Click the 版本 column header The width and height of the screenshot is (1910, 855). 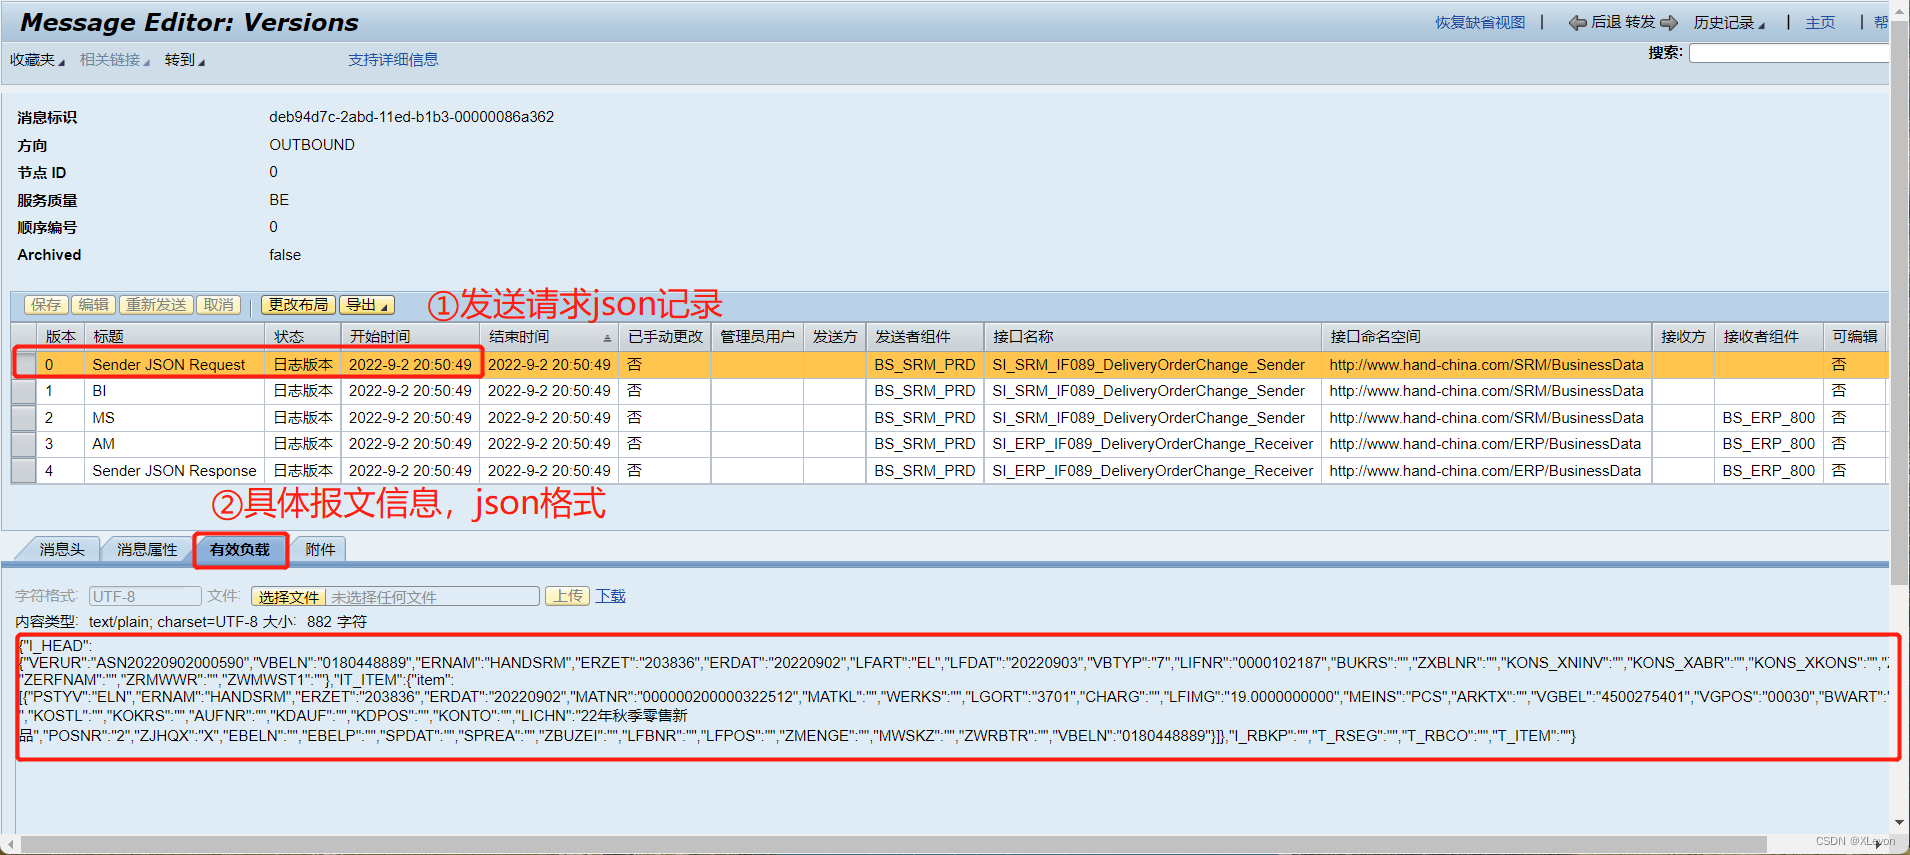60,337
